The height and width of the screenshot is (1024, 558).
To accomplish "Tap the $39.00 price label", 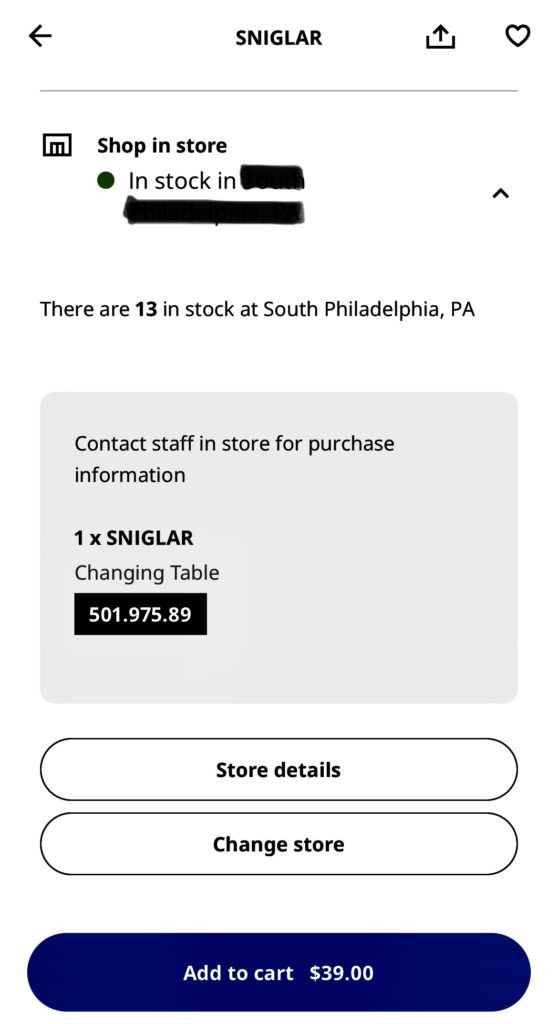I will pyautogui.click(x=342, y=973).
